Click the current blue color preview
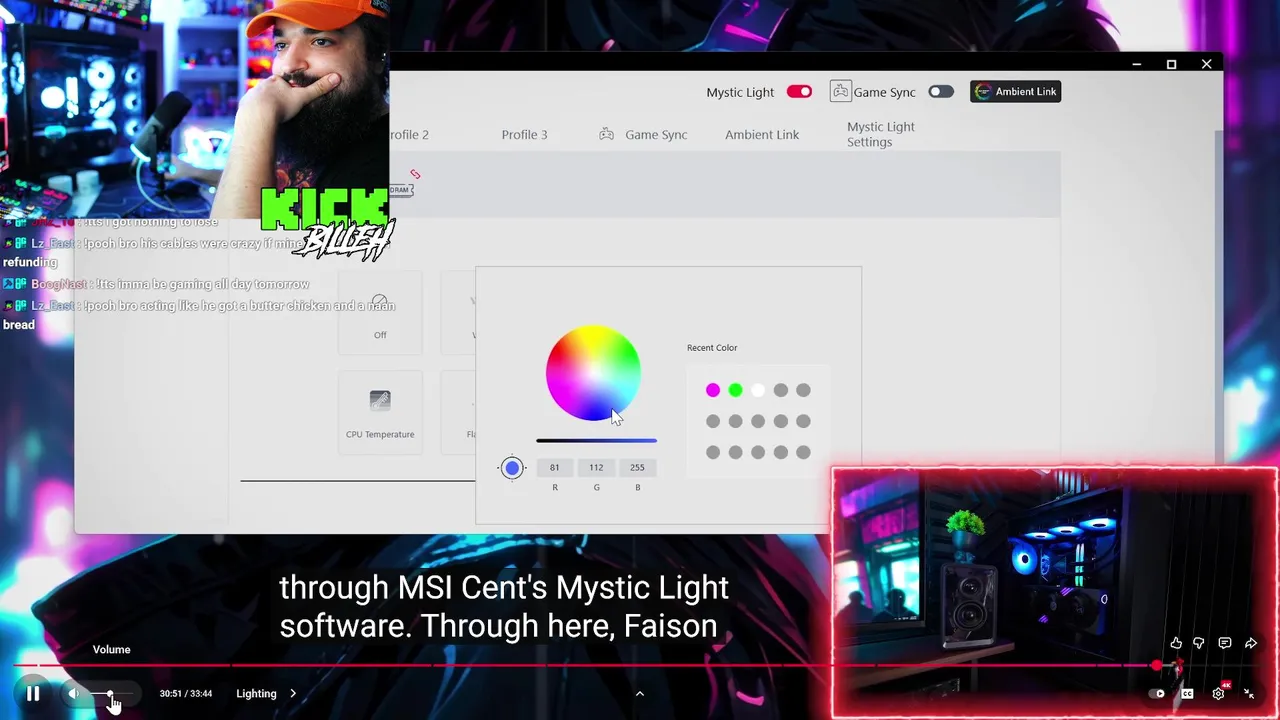 (x=512, y=467)
